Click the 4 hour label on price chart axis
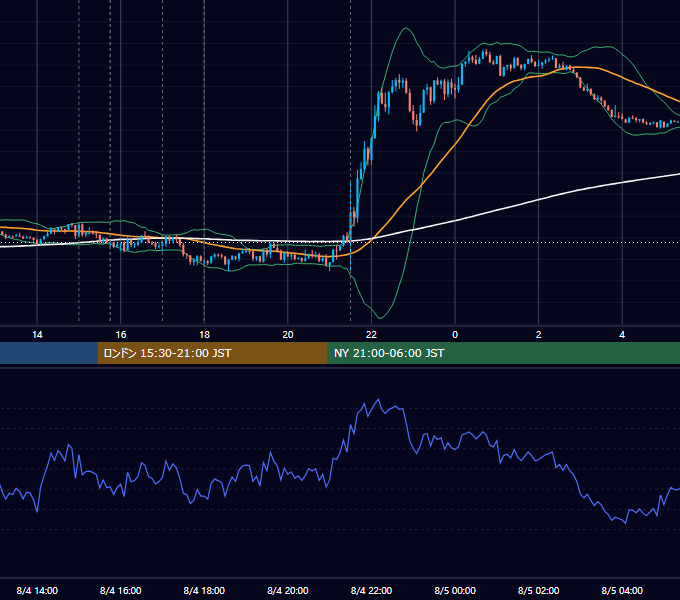This screenshot has height=600, width=680. tap(622, 335)
